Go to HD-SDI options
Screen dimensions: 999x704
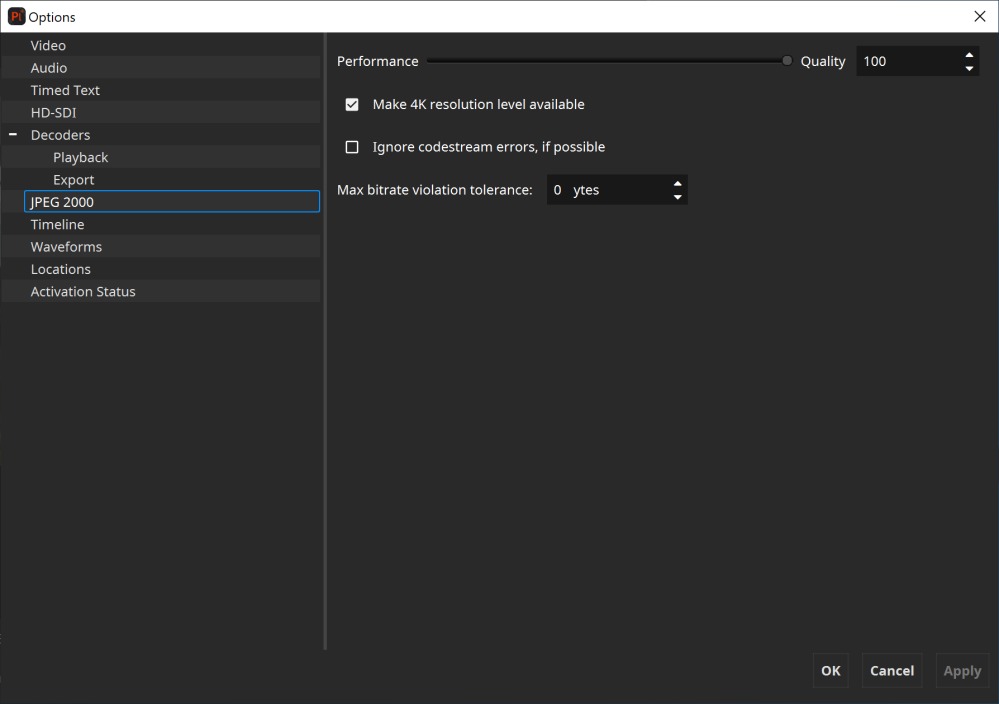click(x=53, y=112)
